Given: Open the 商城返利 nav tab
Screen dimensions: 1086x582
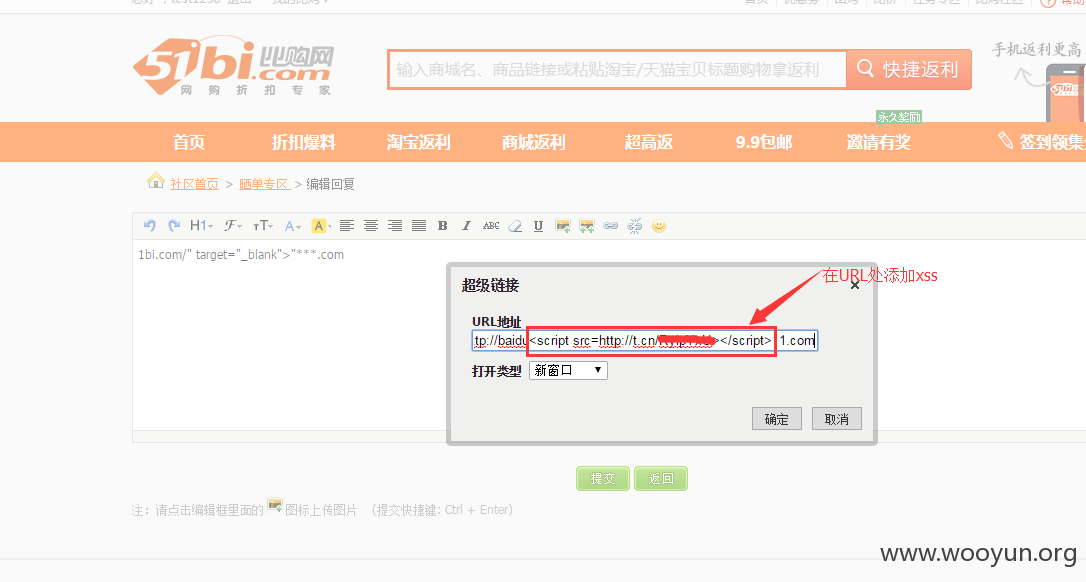Looking at the screenshot, I should 533,142.
